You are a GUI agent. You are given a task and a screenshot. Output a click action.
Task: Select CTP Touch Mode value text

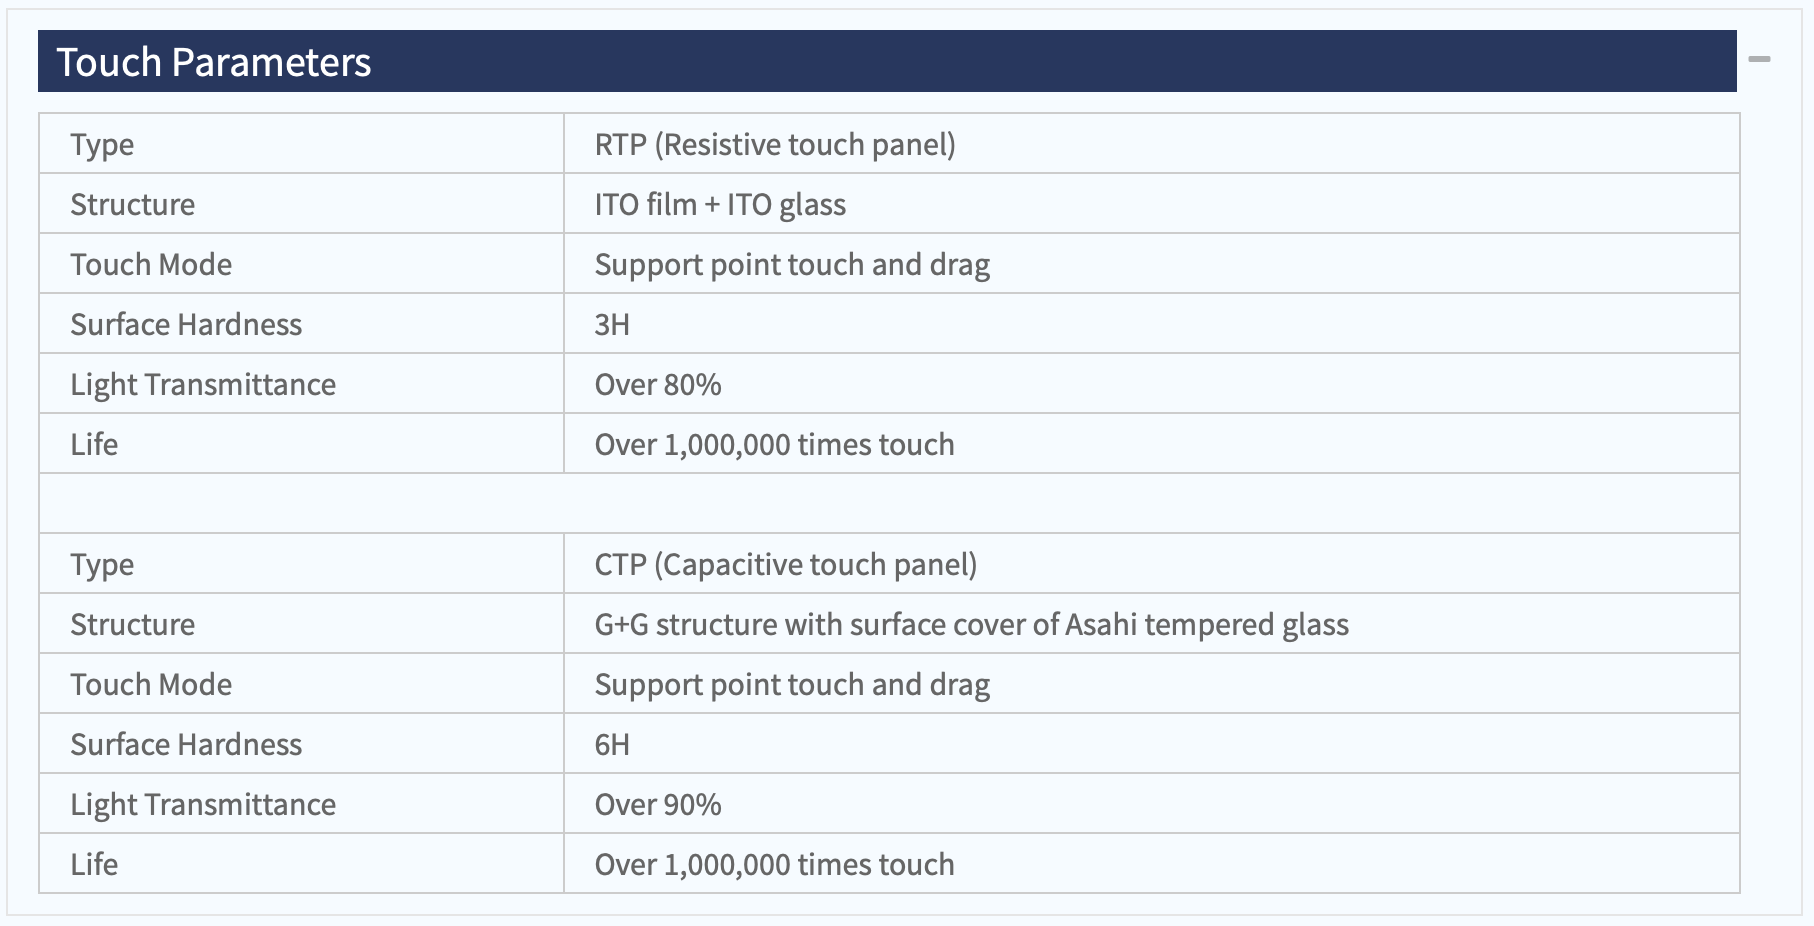point(792,685)
